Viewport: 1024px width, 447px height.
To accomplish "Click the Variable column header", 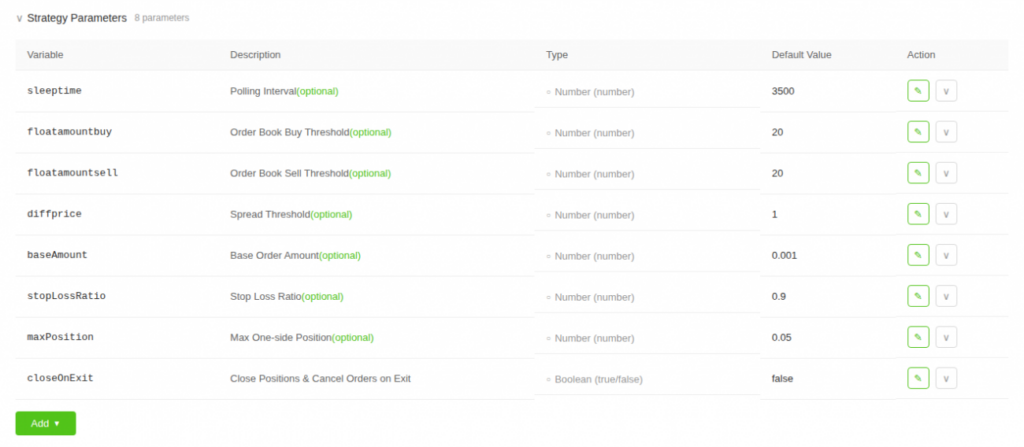I will coord(45,54).
